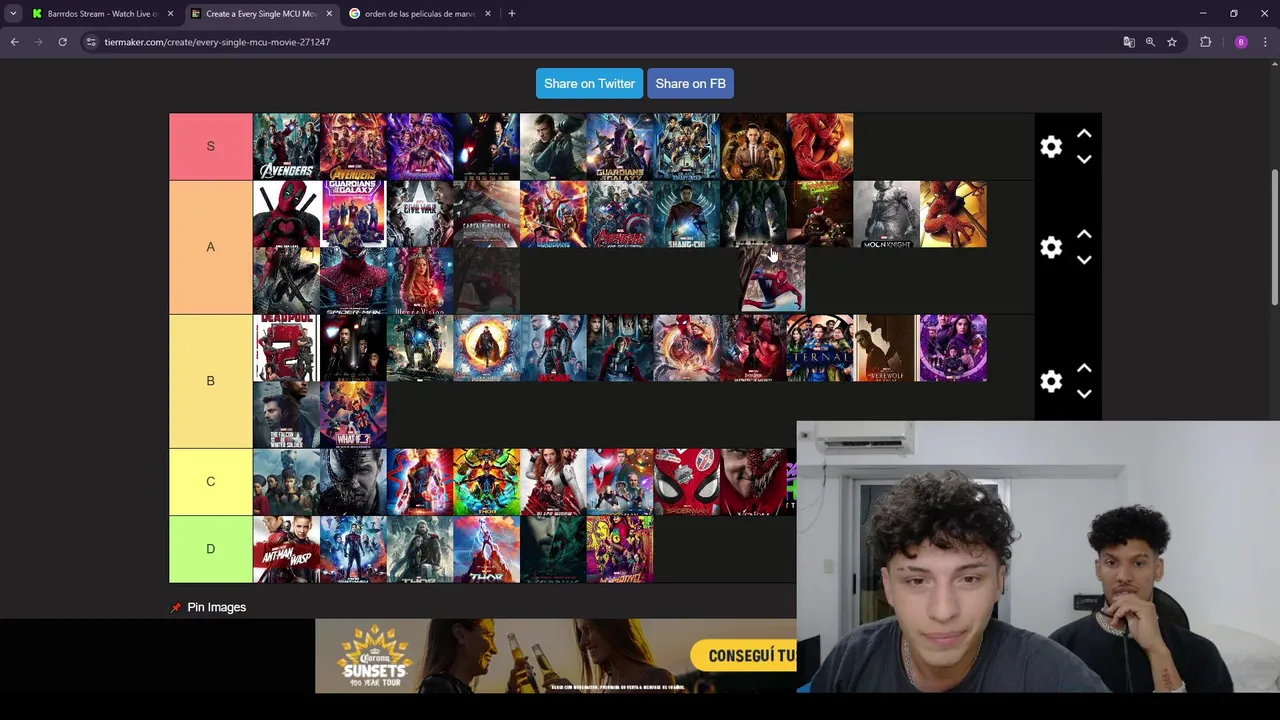The height and width of the screenshot is (720, 1280).
Task: Select the yellow B tier label
Action: coord(210,381)
